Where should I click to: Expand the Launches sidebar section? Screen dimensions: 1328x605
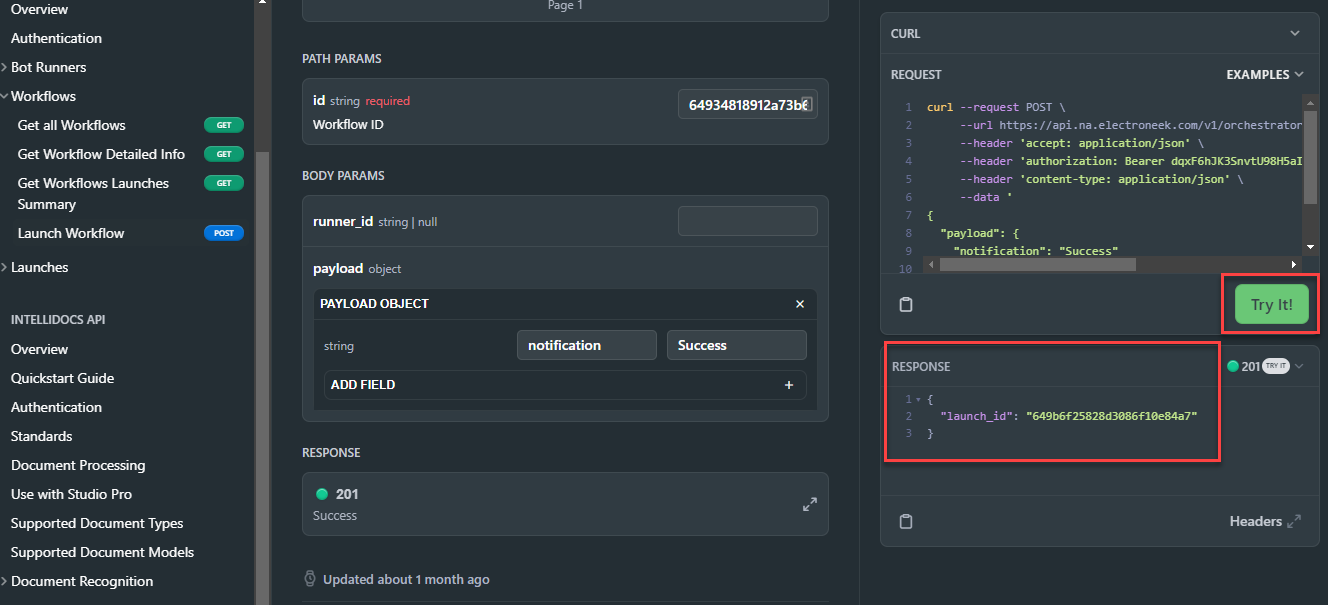click(36, 267)
